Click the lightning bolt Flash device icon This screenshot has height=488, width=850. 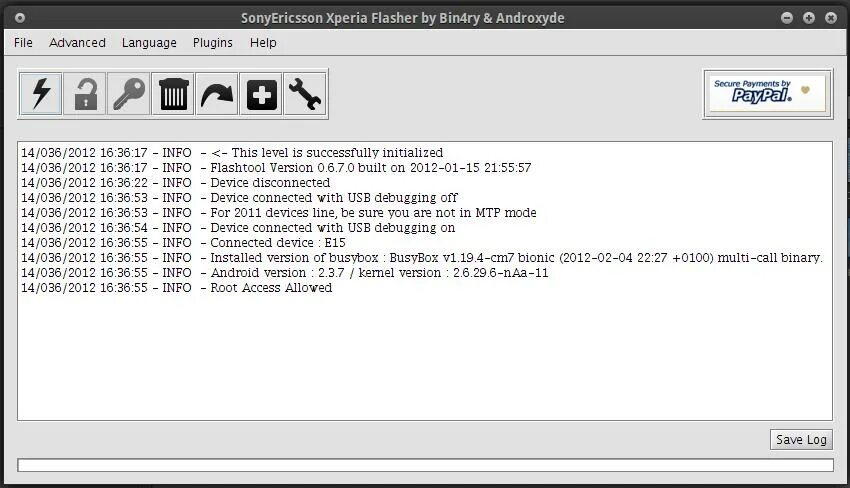click(x=41, y=94)
